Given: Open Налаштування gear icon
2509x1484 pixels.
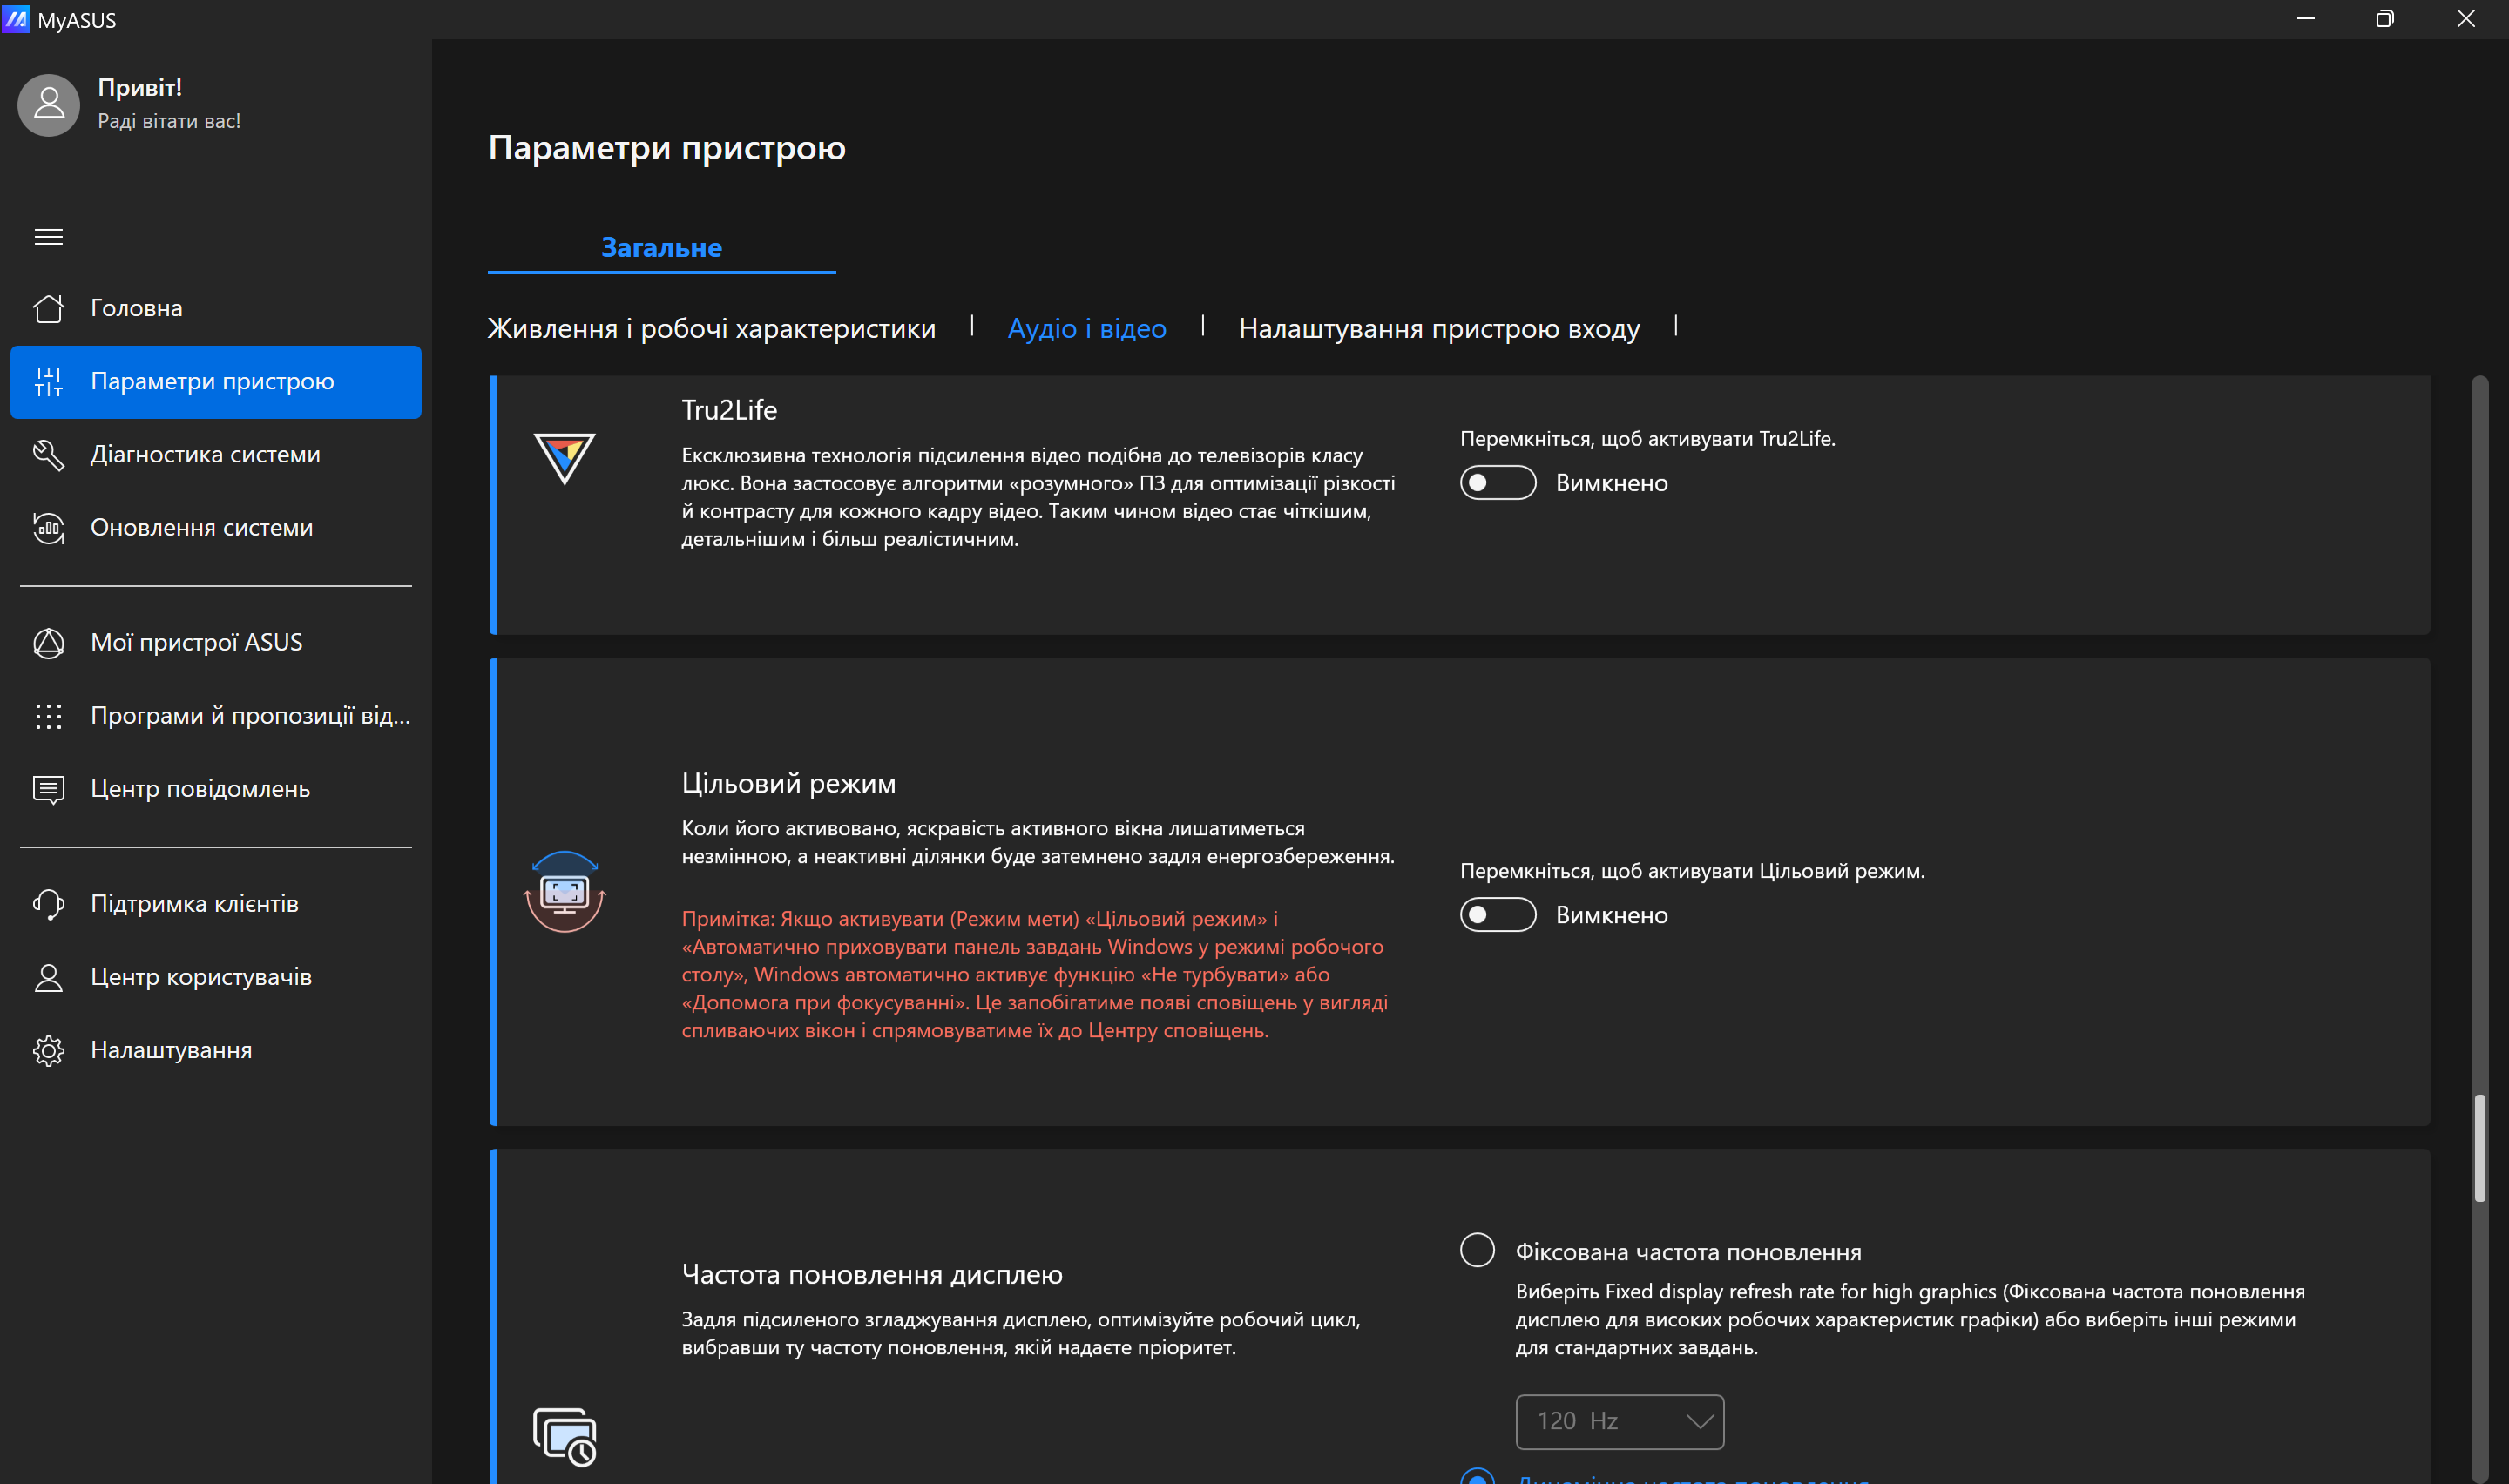Looking at the screenshot, I should point(48,1050).
